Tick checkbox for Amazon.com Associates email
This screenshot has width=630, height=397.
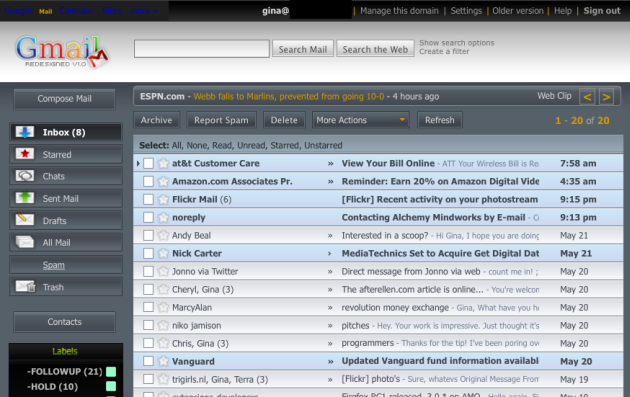point(148,181)
